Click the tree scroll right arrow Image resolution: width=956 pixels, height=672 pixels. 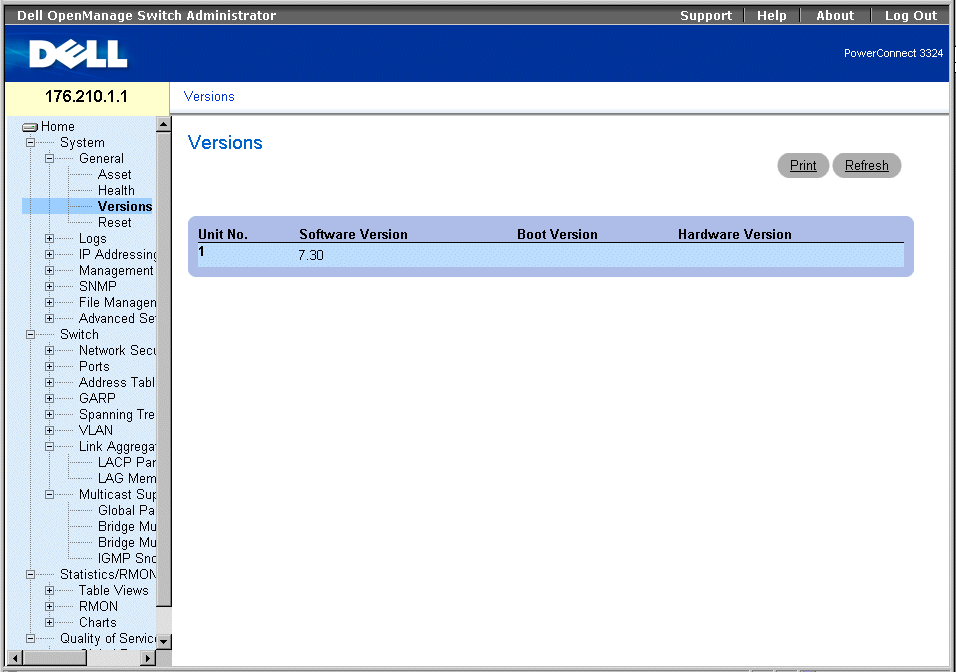coord(148,658)
